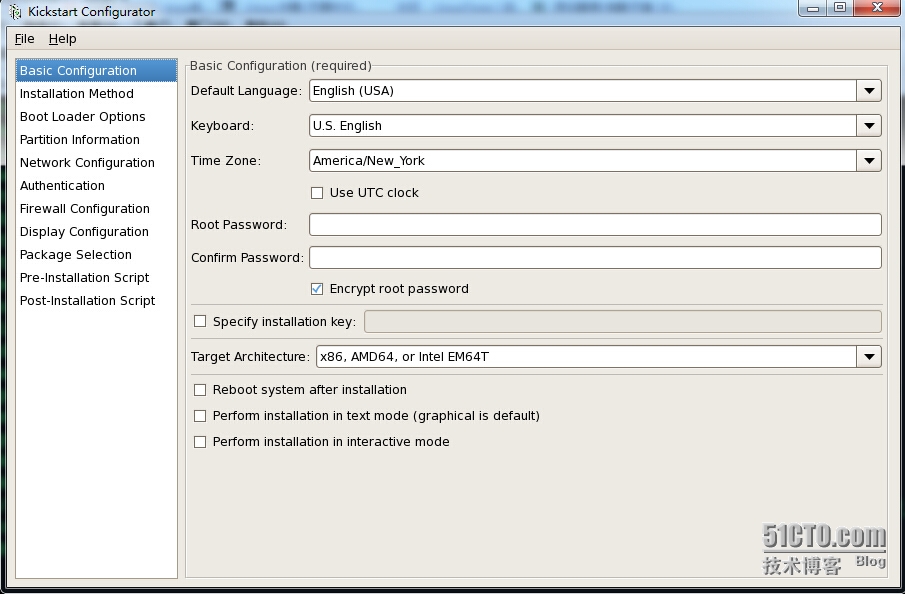Click the Target Architecture label
This screenshot has height=594, width=905.
pyautogui.click(x=250, y=357)
